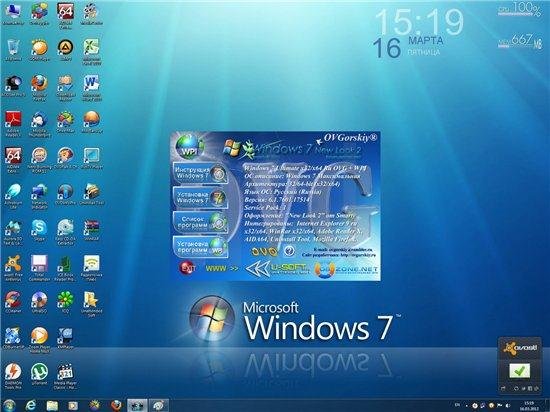The width and height of the screenshot is (550, 412).
Task: Open Aurora 3D Text desktop shortcut
Action: pyautogui.click(x=13, y=232)
